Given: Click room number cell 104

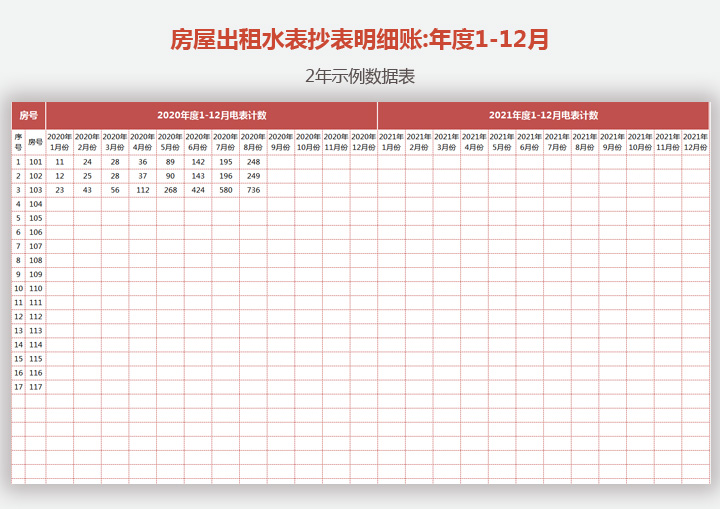Looking at the screenshot, I should click(35, 204).
